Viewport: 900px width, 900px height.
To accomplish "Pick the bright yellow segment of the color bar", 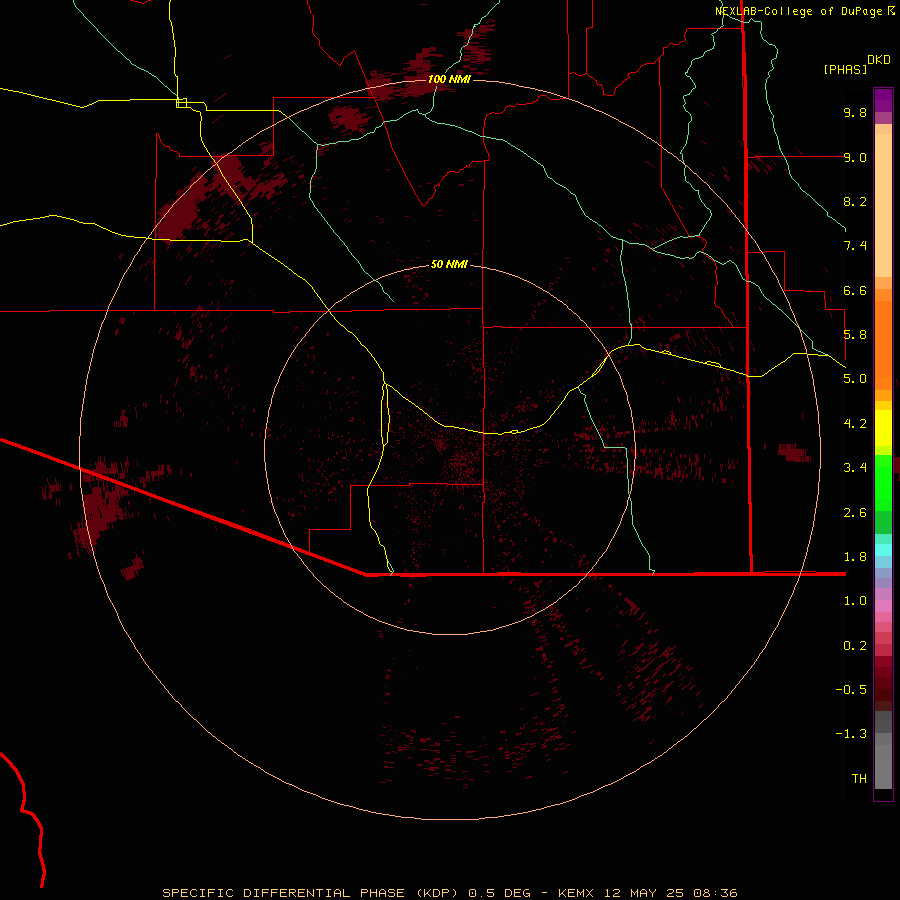I will [883, 428].
